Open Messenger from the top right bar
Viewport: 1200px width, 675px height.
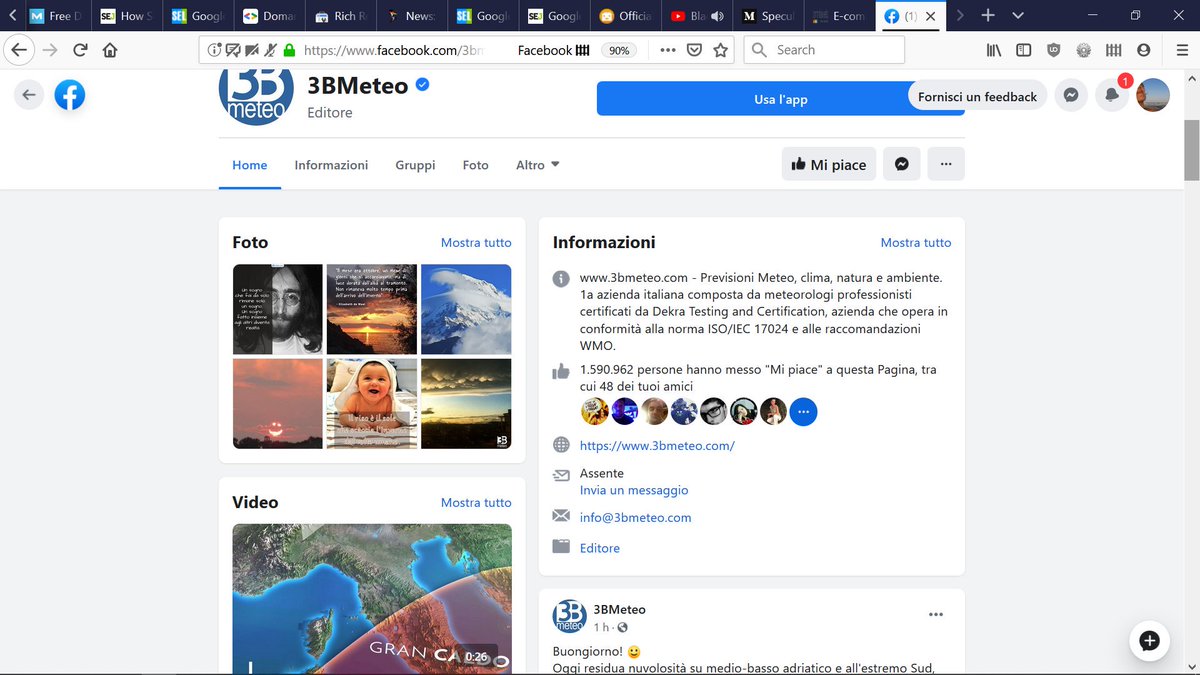(1071, 96)
